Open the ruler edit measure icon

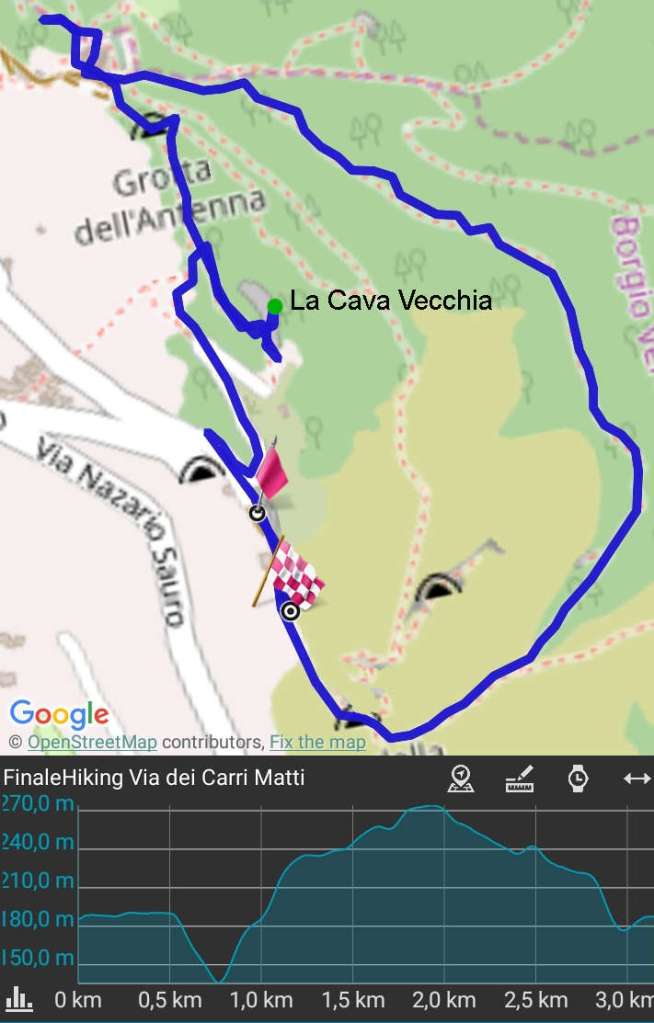coord(520,778)
